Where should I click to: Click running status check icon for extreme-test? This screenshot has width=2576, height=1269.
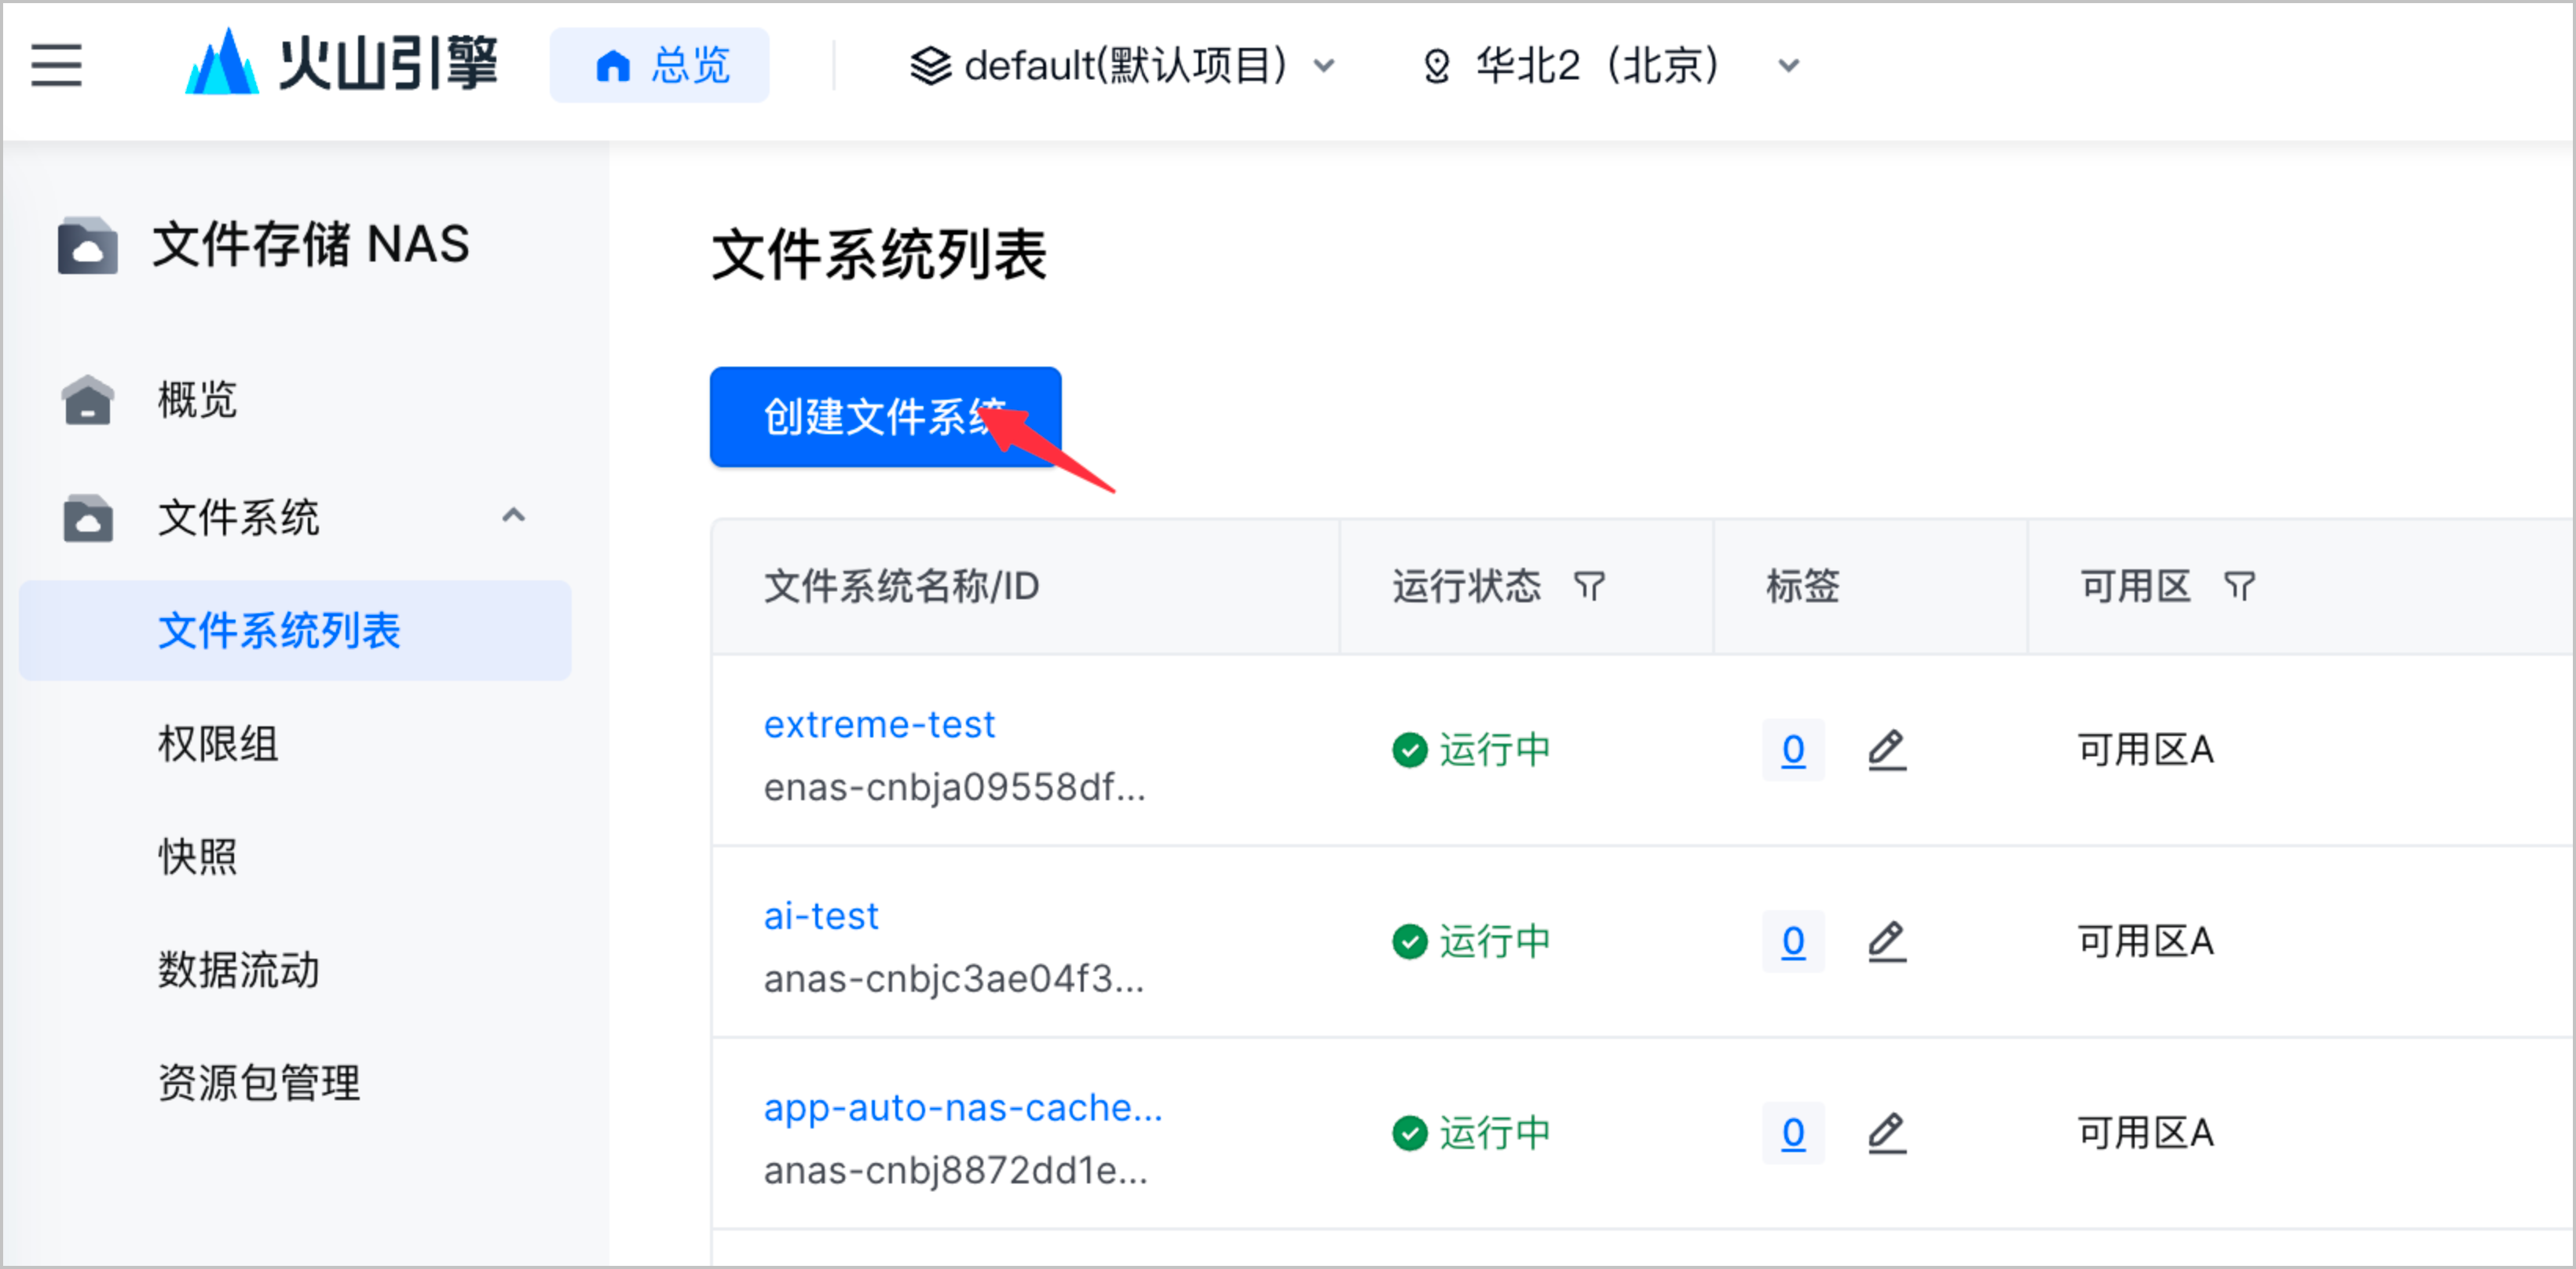point(1409,750)
